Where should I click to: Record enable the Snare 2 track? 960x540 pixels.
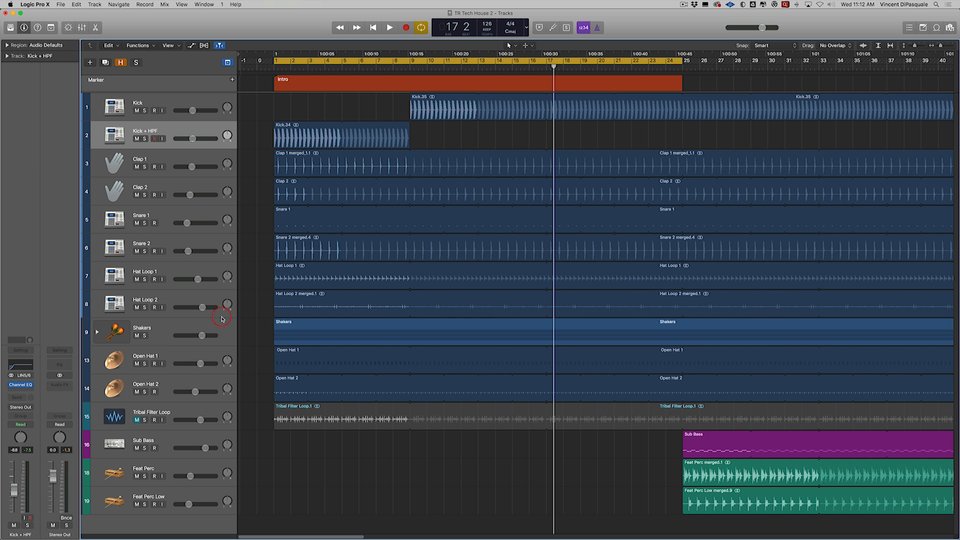click(x=154, y=251)
